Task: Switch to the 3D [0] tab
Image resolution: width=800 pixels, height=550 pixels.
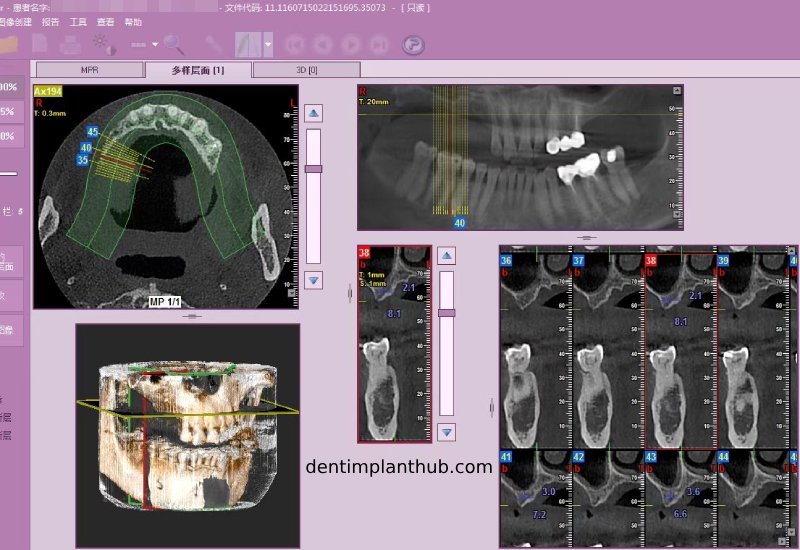Action: (x=307, y=70)
